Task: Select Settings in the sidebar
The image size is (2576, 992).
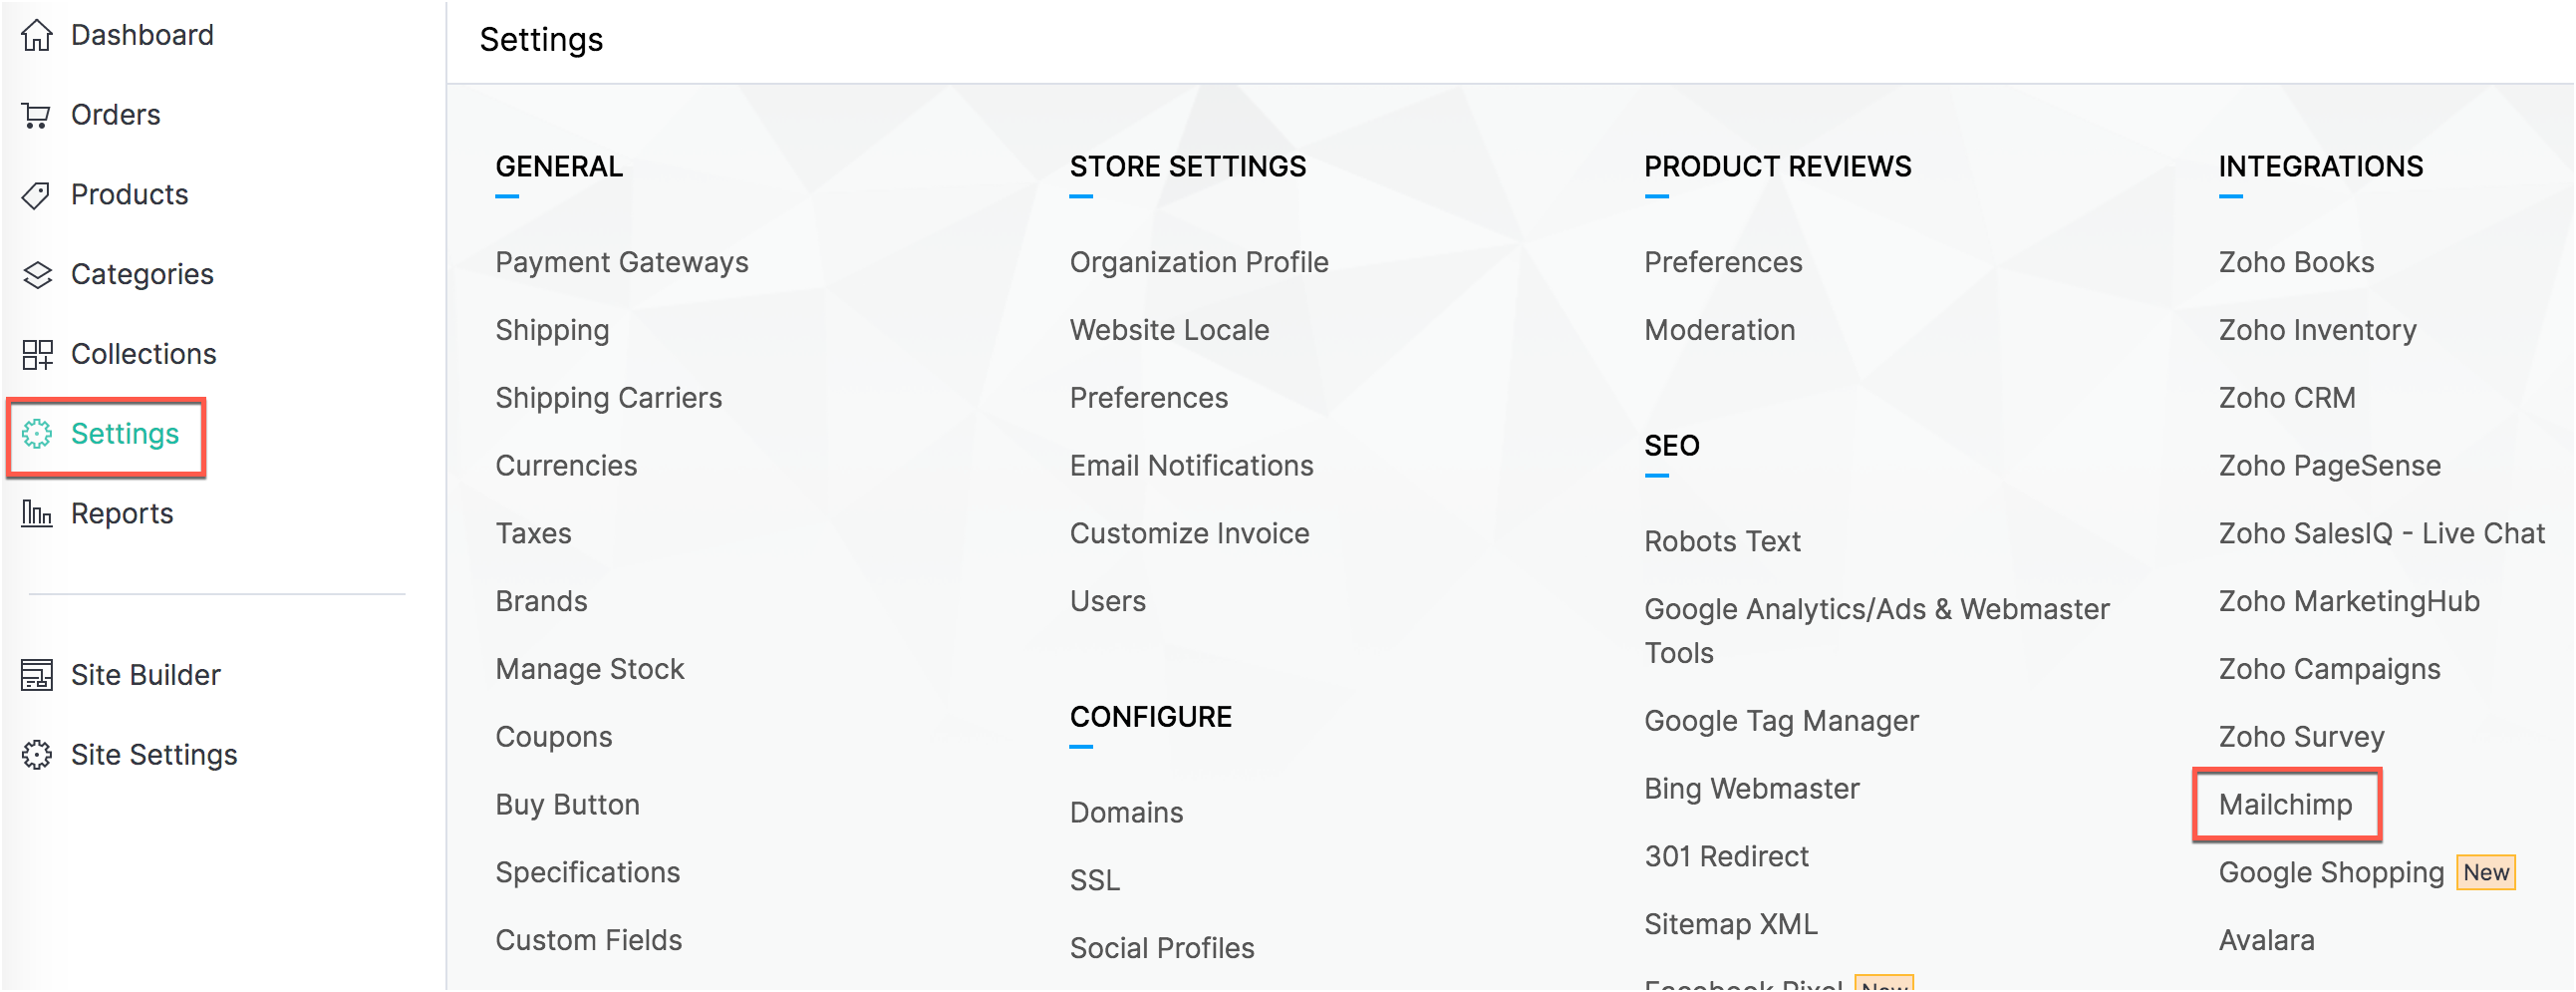Action: pyautogui.click(x=124, y=434)
